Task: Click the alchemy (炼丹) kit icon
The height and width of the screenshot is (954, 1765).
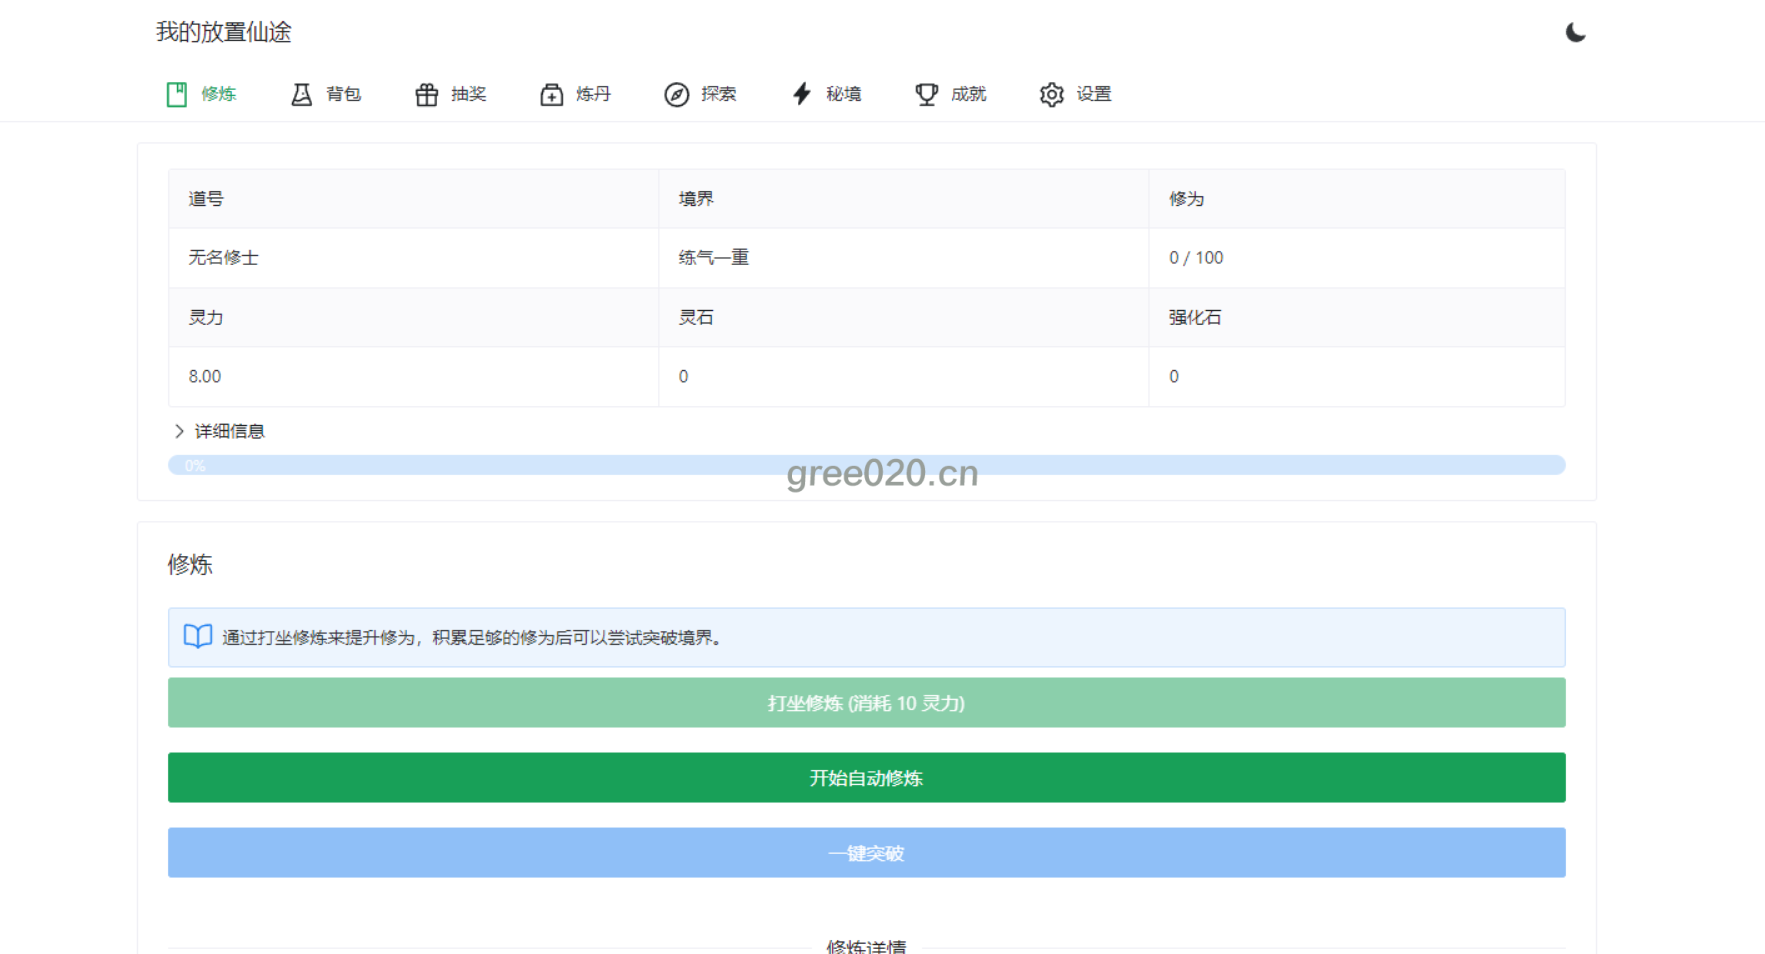Action: coord(552,94)
